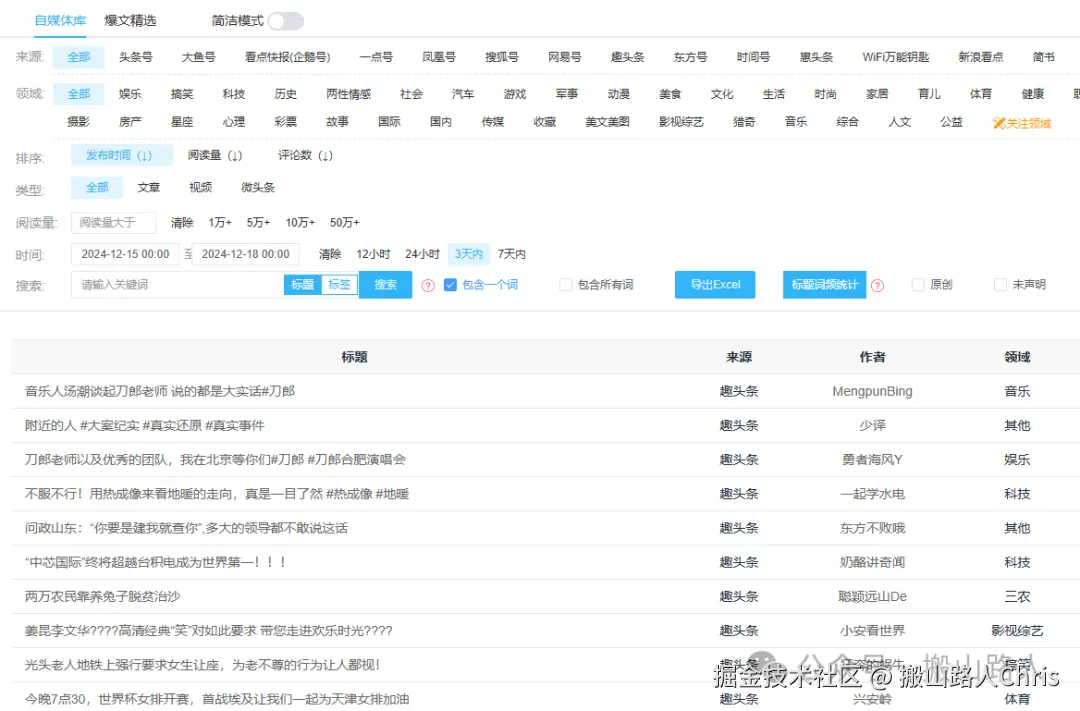This screenshot has width=1080, height=711.
Task: Click the 导出Excel button
Action: pyautogui.click(x=714, y=285)
